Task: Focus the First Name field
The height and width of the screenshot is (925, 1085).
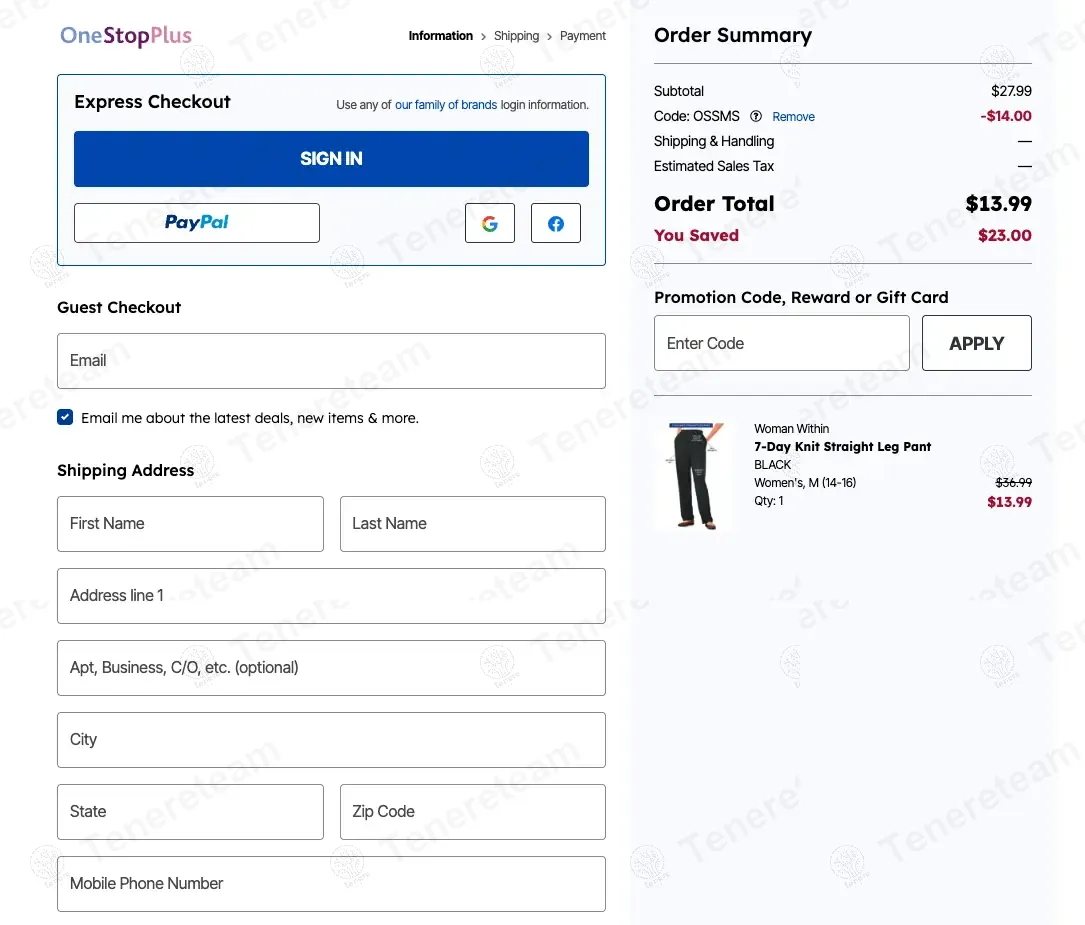Action: (x=190, y=524)
